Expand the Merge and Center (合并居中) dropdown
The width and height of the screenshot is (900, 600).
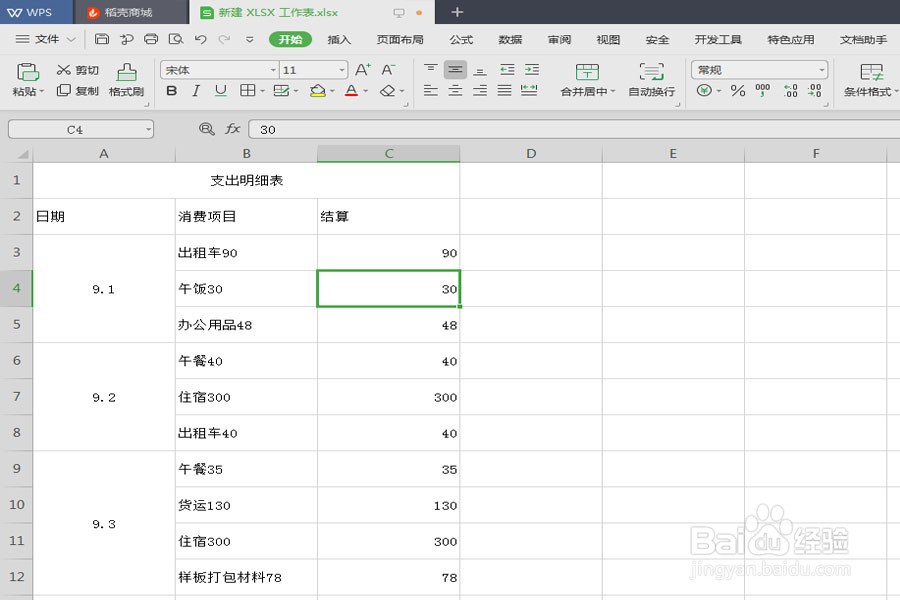click(x=613, y=91)
